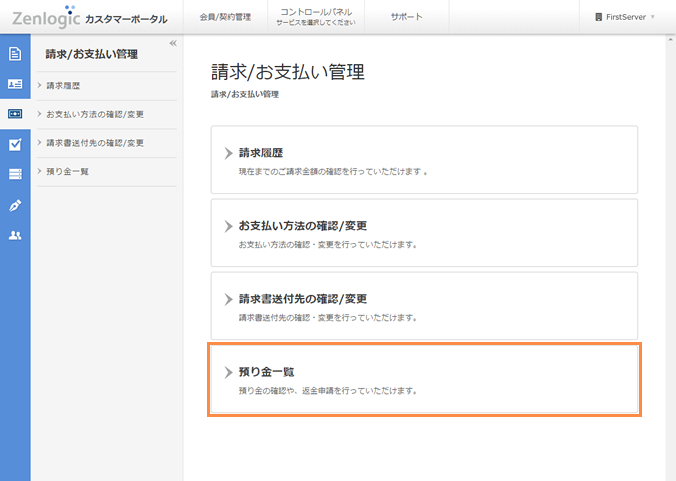The width and height of the screenshot is (676, 481).
Task: Select the billing money icon in sidebar
Action: click(x=15, y=114)
